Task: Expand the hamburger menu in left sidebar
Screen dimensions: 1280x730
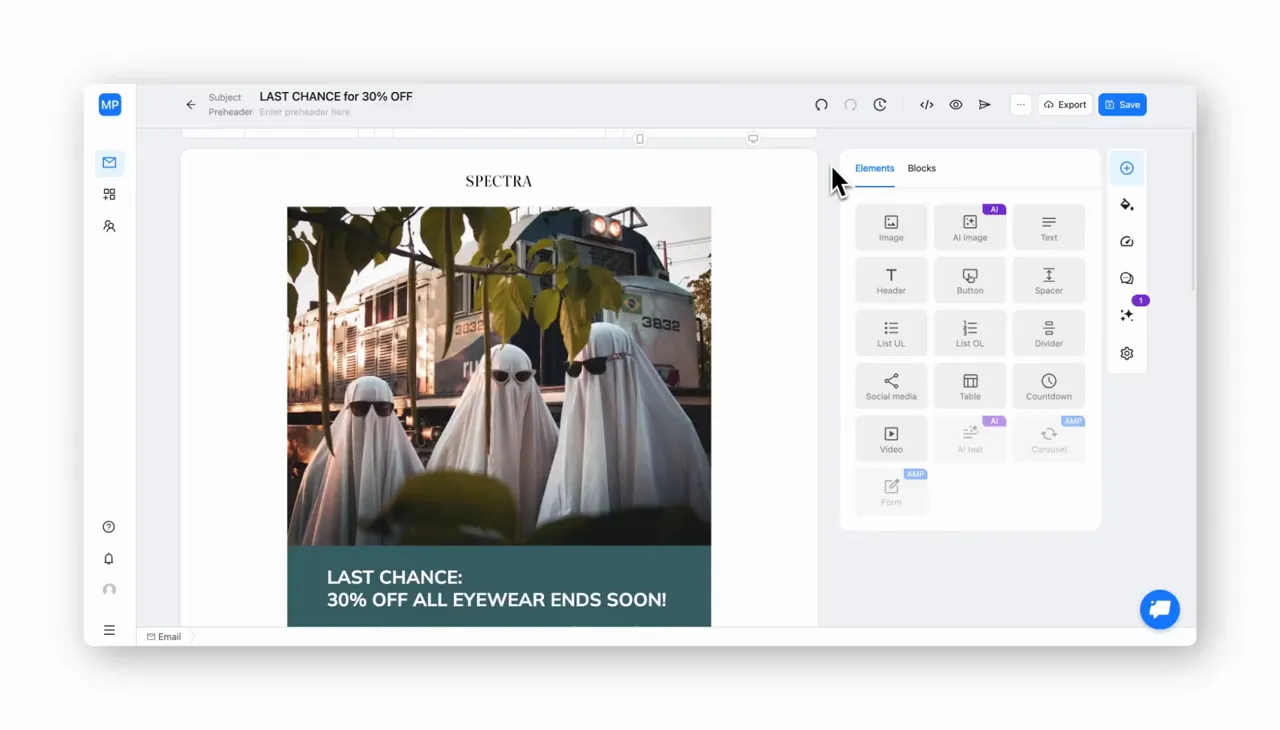Action: pyautogui.click(x=109, y=630)
